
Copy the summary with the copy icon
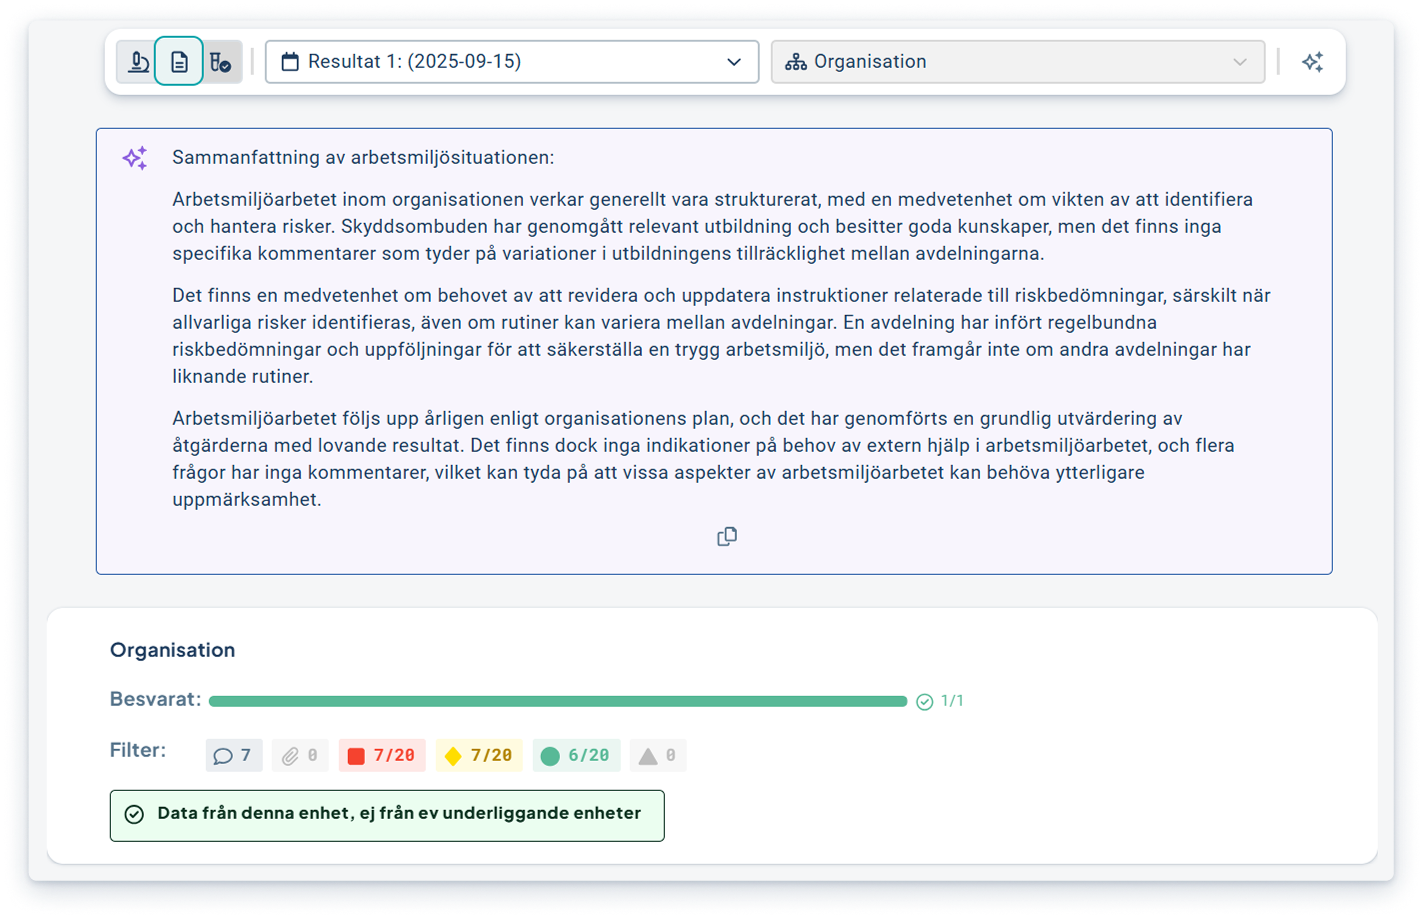[x=727, y=537]
